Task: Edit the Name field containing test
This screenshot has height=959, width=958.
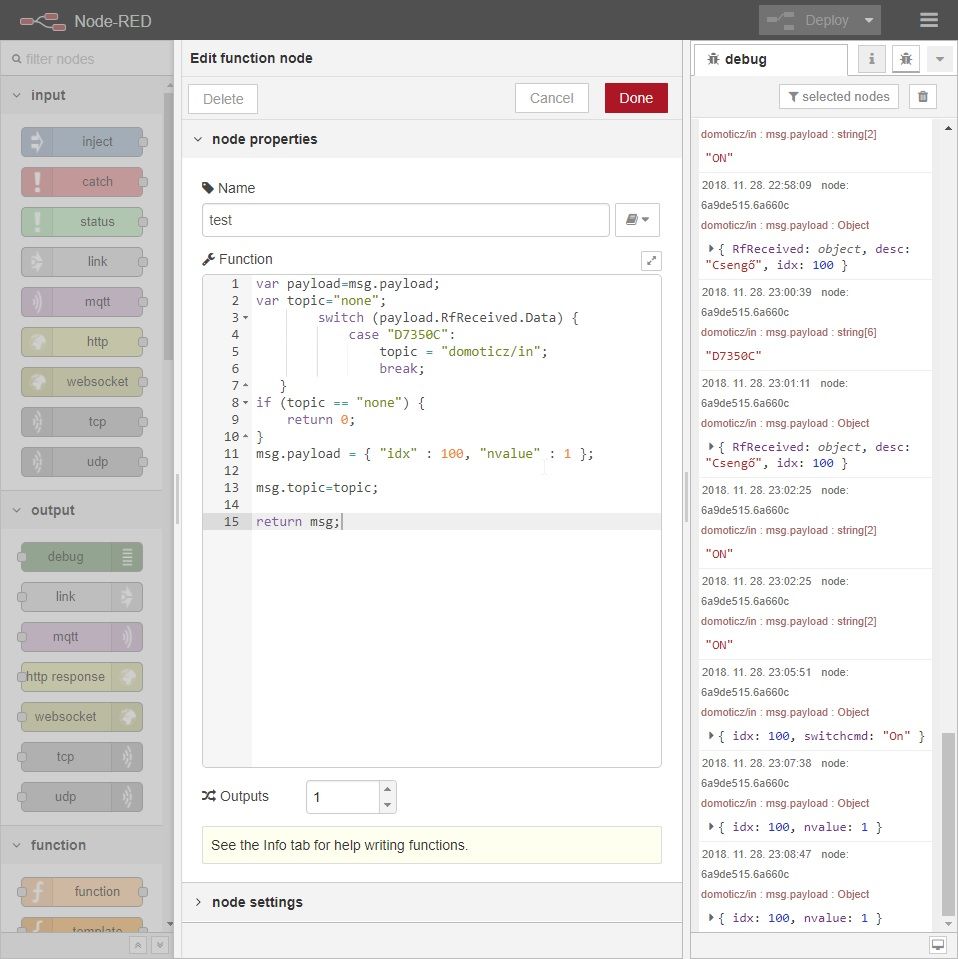Action: pyautogui.click(x=406, y=220)
